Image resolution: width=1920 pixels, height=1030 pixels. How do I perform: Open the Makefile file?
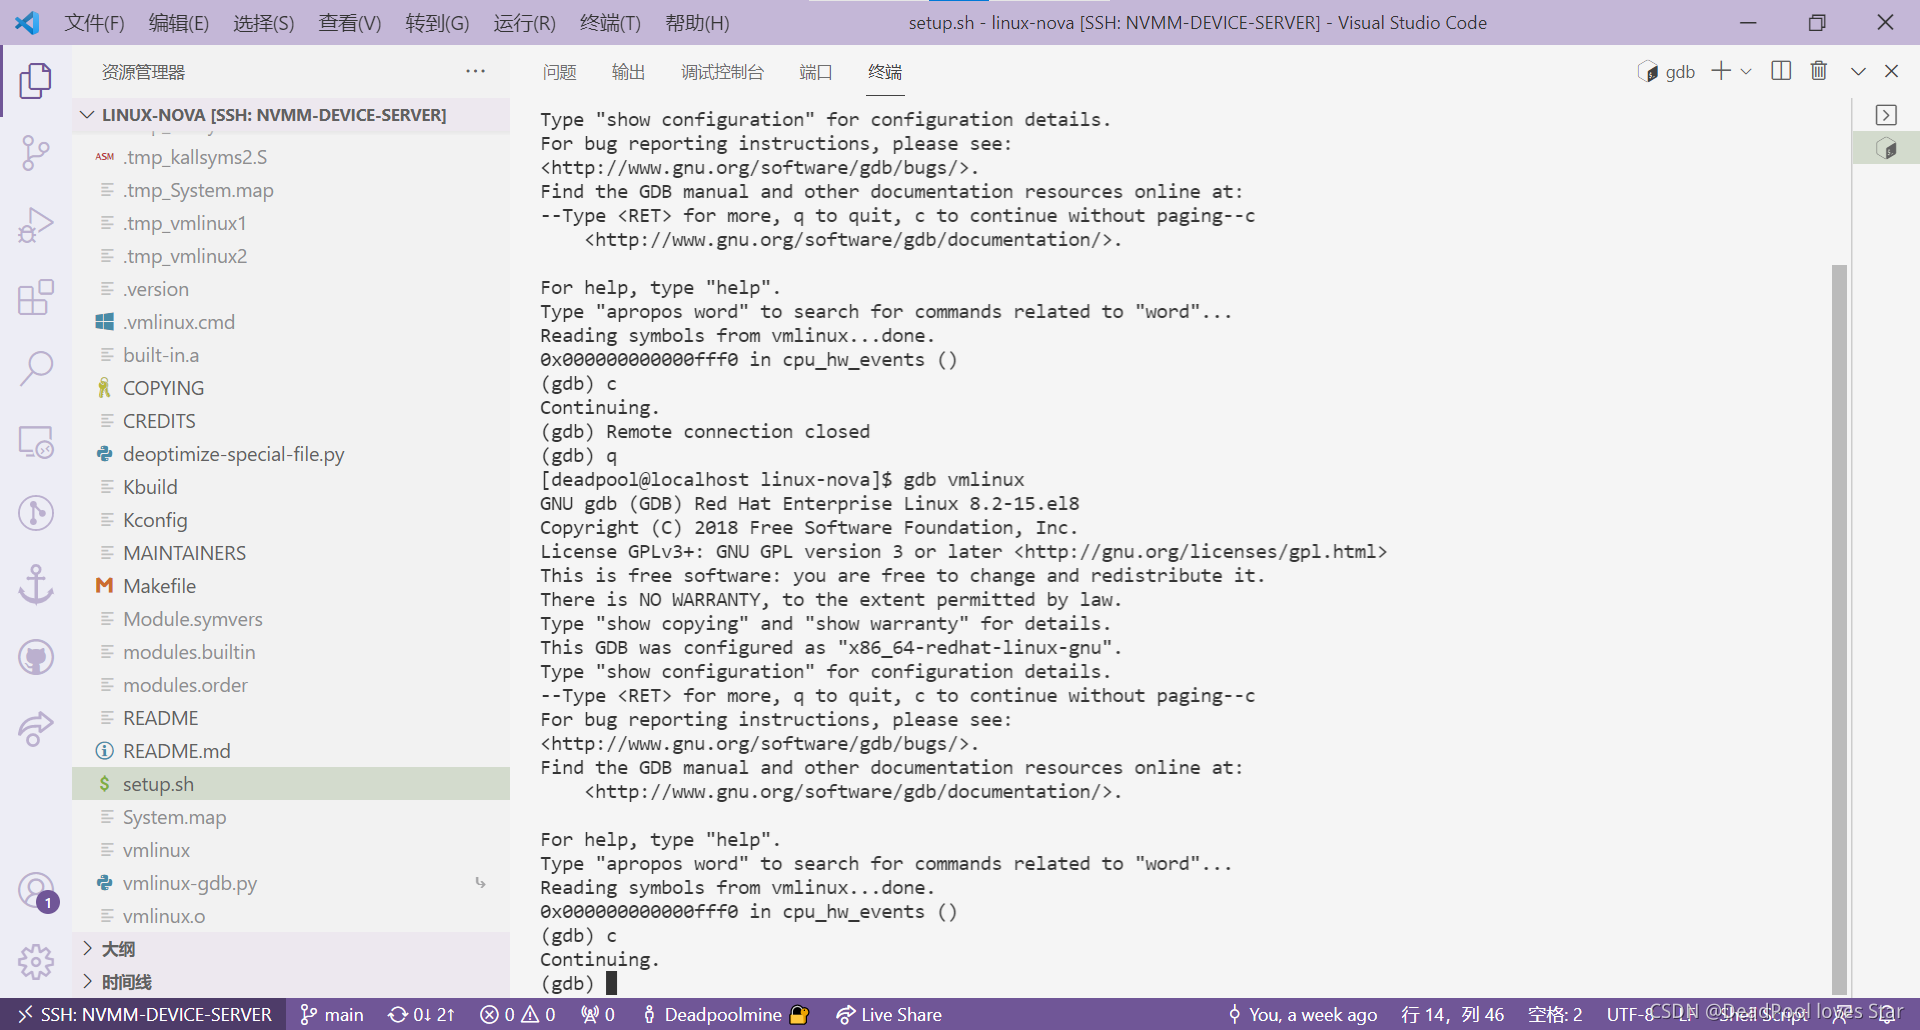(x=291, y=586)
